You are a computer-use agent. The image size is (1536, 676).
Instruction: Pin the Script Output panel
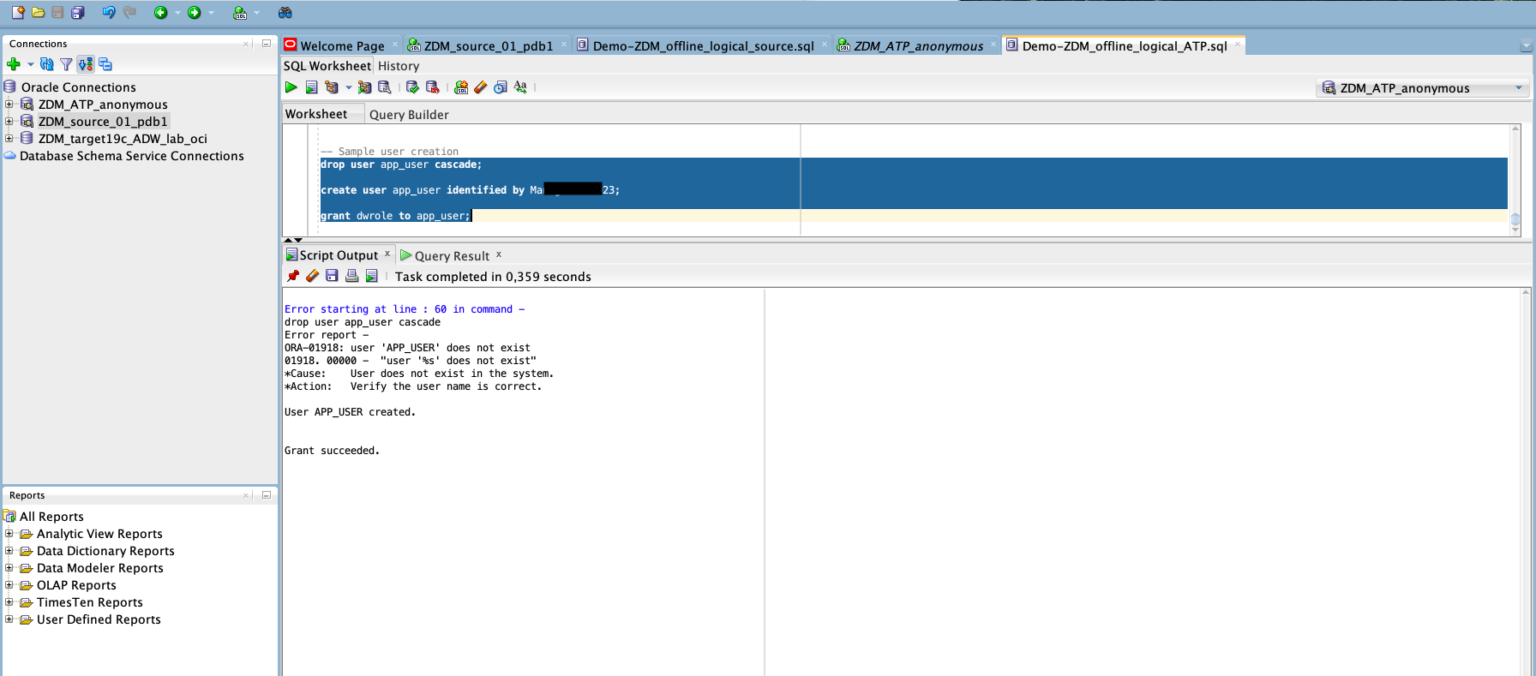293,276
